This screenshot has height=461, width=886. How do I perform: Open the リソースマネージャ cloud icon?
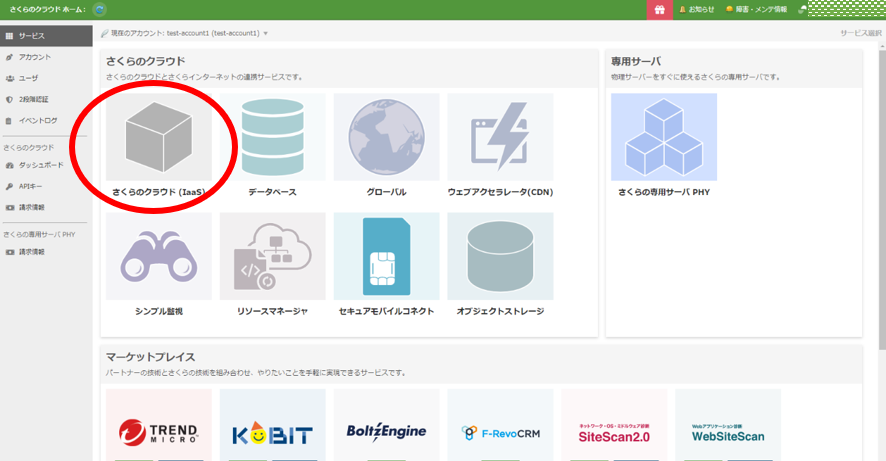[272, 256]
